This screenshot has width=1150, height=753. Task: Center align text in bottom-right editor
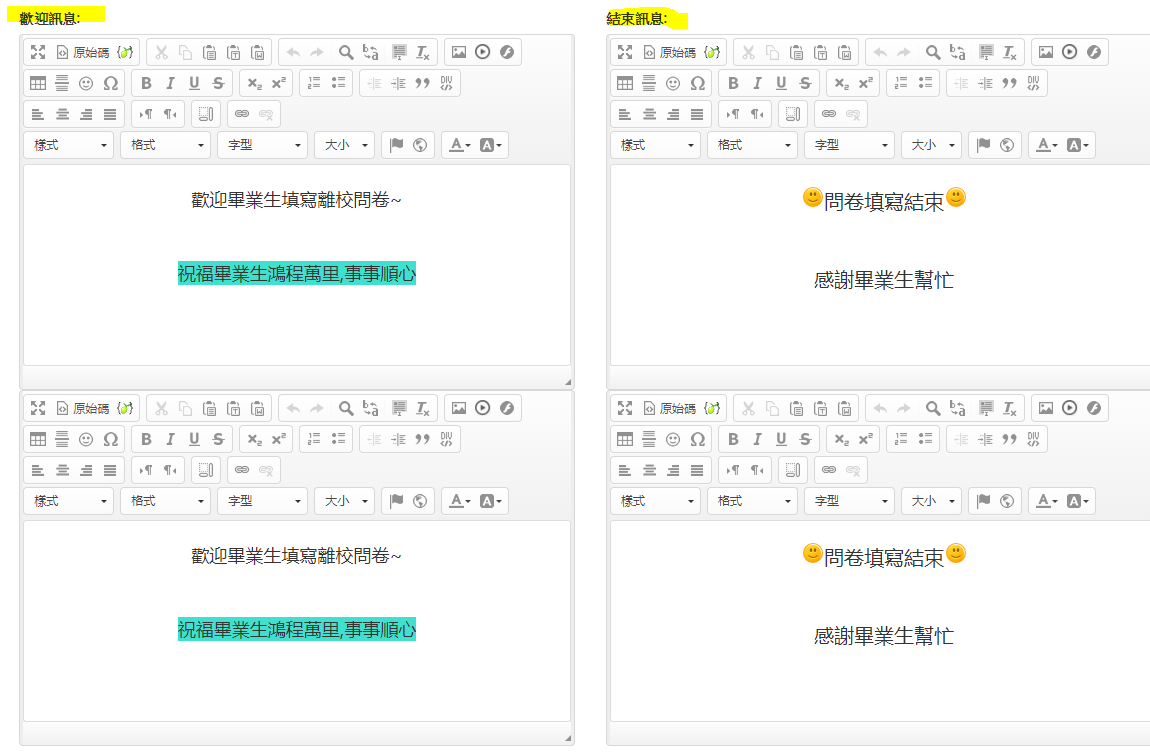point(649,470)
